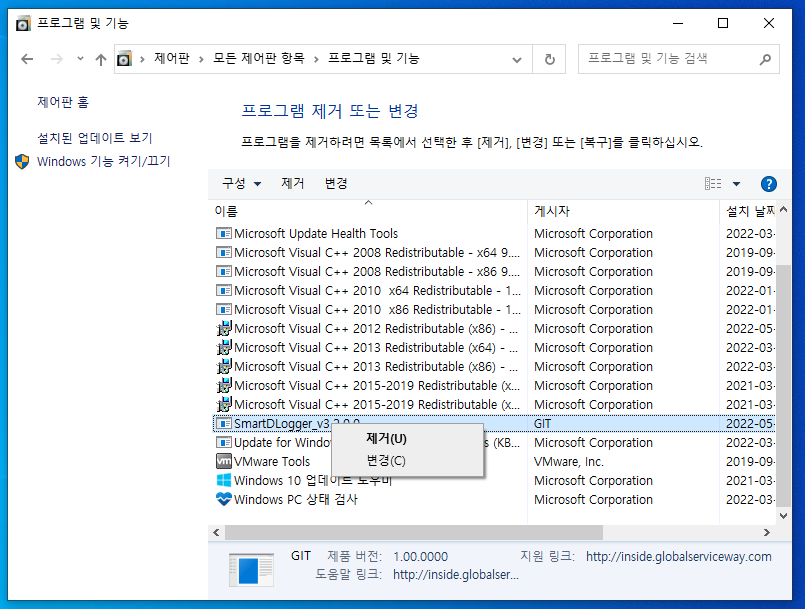Viewport: 805px width, 609px height.
Task: Click the shield icon beside Windows features
Action: (x=22, y=161)
